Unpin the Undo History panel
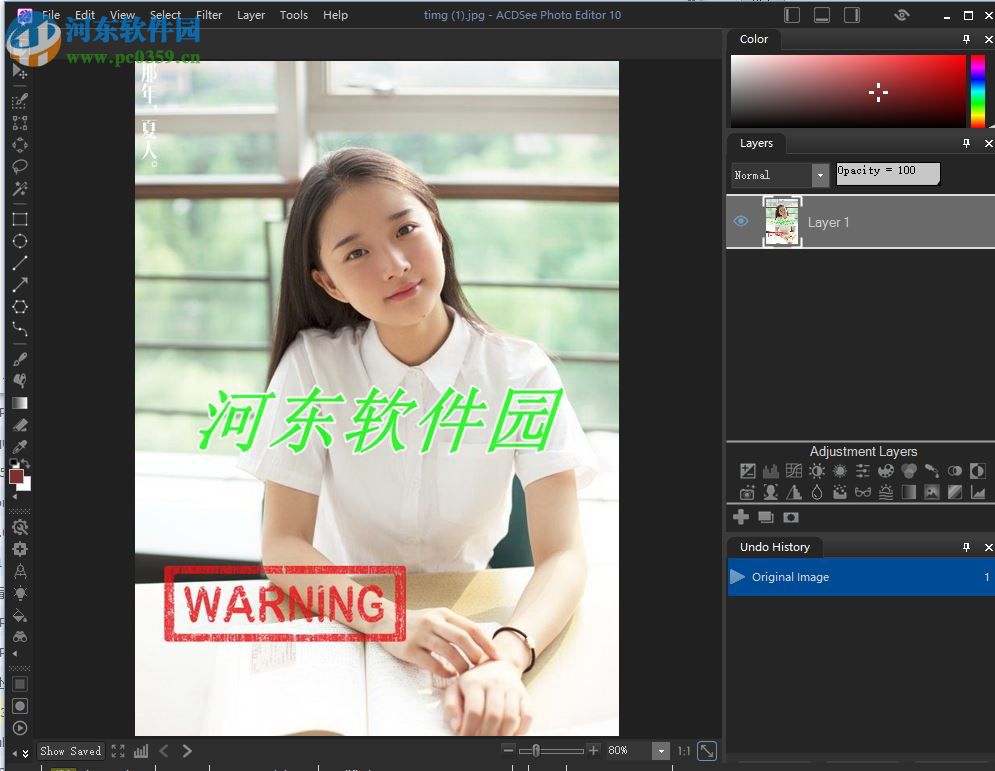Viewport: 995px width, 771px height. click(x=966, y=547)
